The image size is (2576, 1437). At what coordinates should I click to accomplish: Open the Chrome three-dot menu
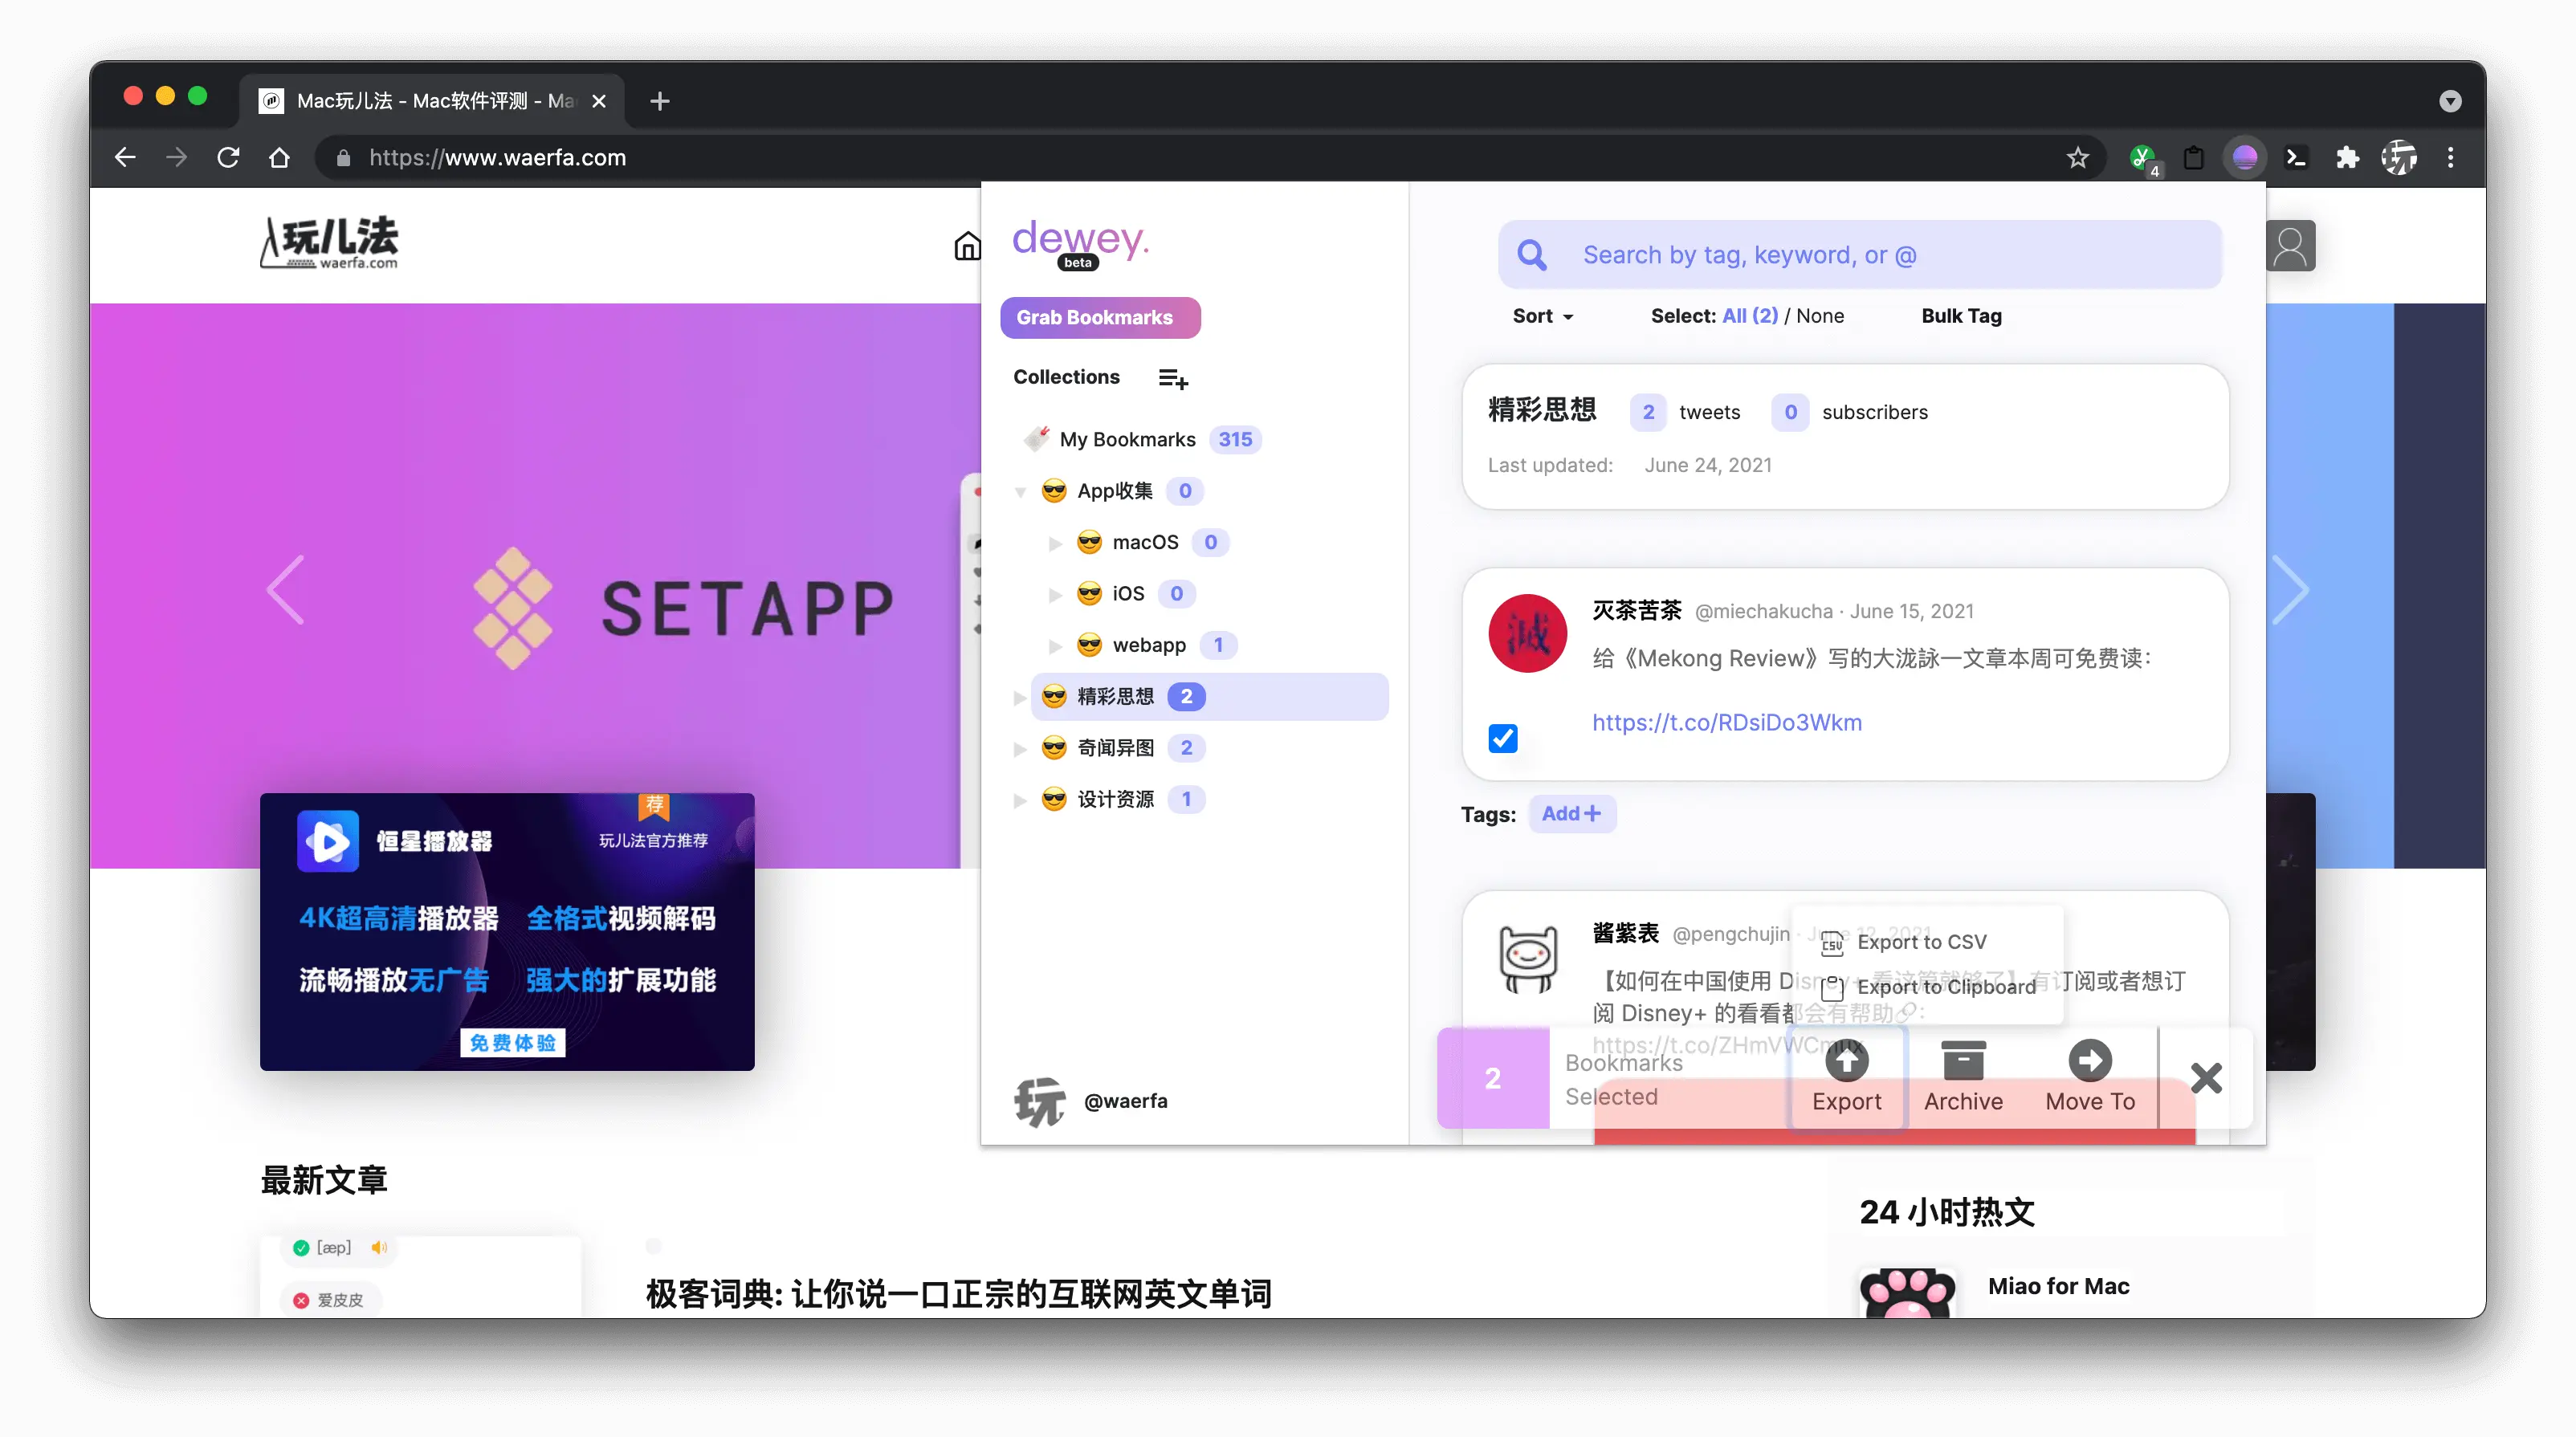click(x=2450, y=157)
